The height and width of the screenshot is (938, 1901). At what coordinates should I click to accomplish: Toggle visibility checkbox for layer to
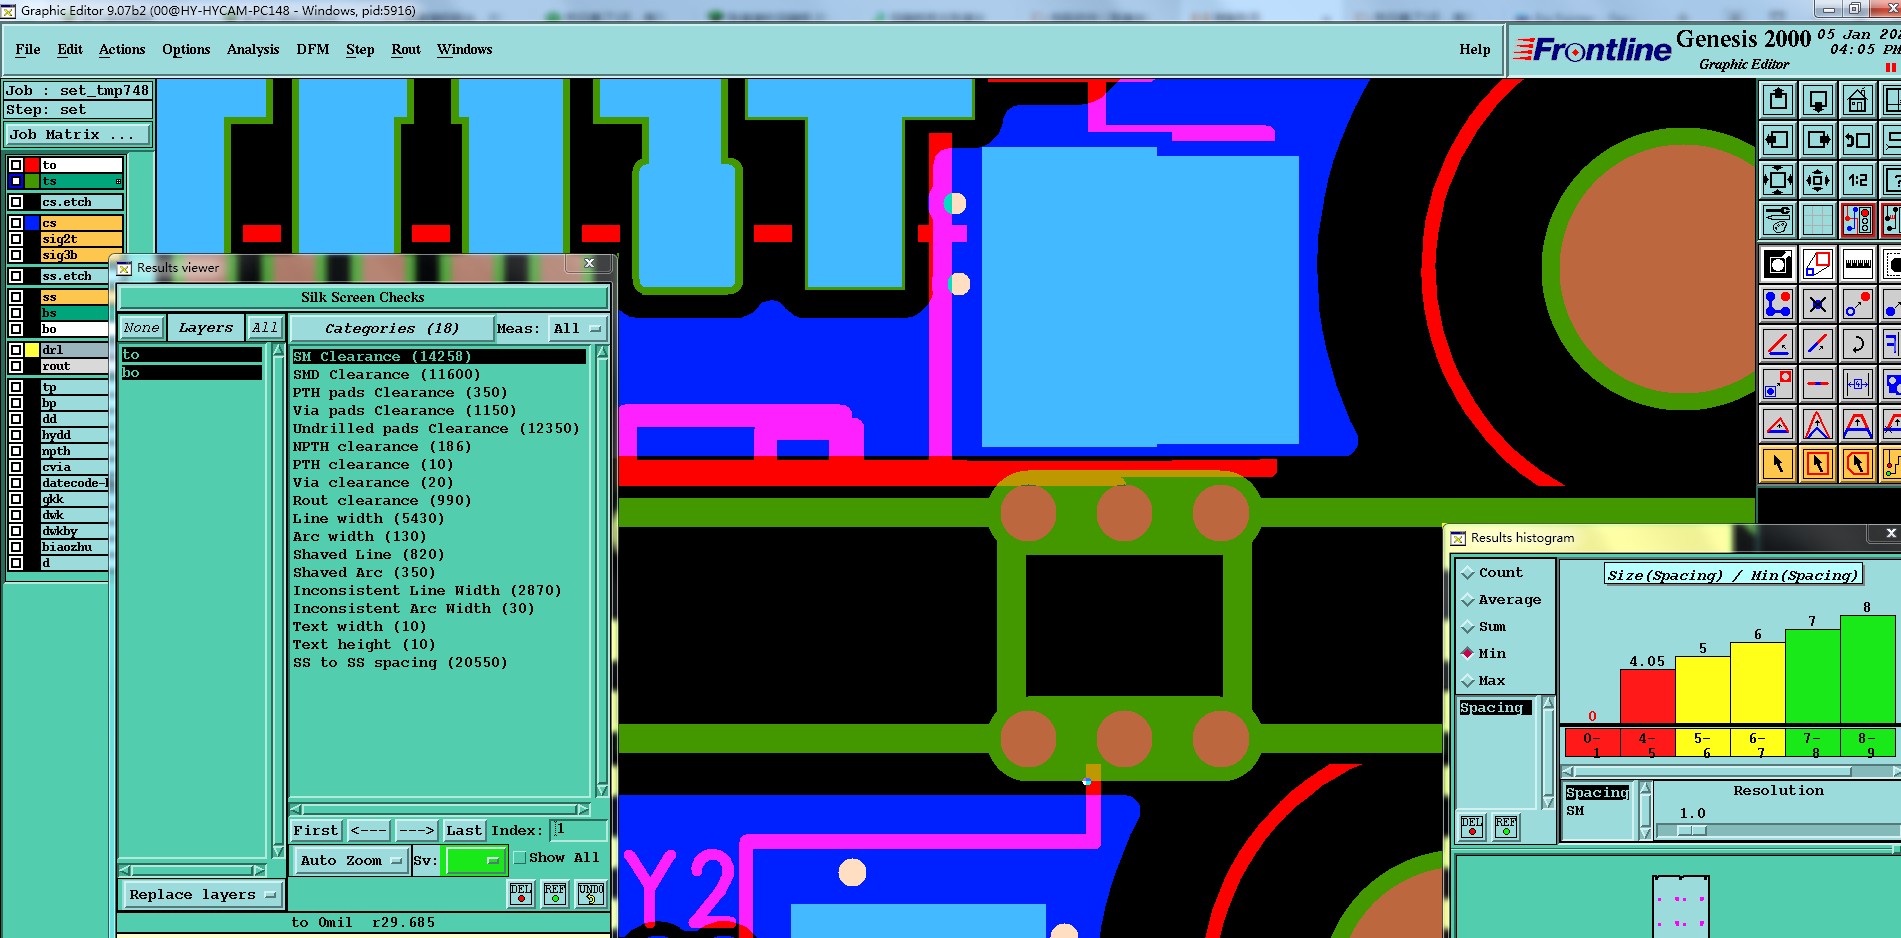coord(16,165)
